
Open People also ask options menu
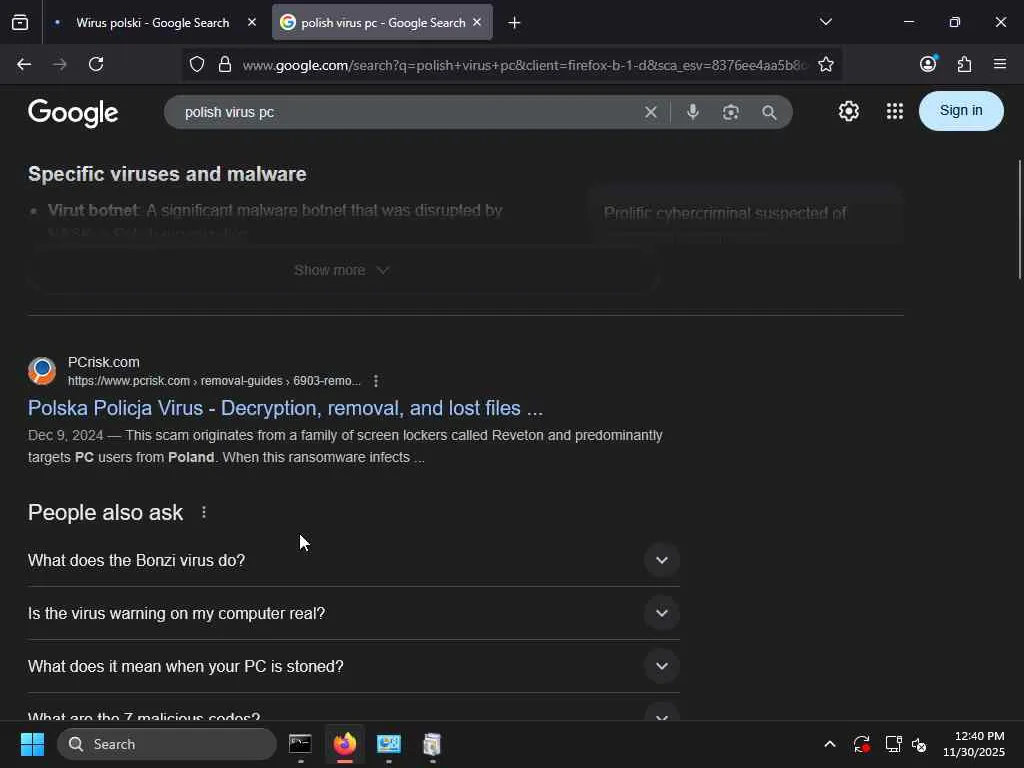tap(204, 513)
